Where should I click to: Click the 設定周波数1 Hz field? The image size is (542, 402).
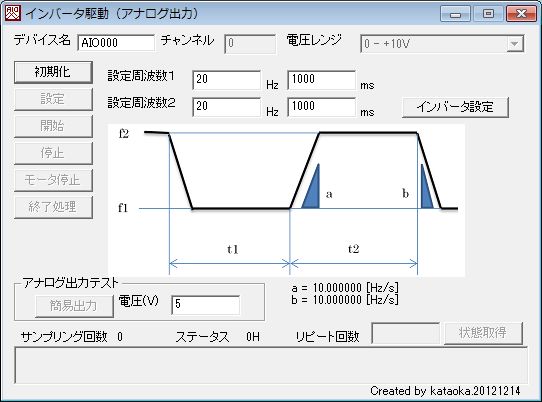pyautogui.click(x=226, y=80)
